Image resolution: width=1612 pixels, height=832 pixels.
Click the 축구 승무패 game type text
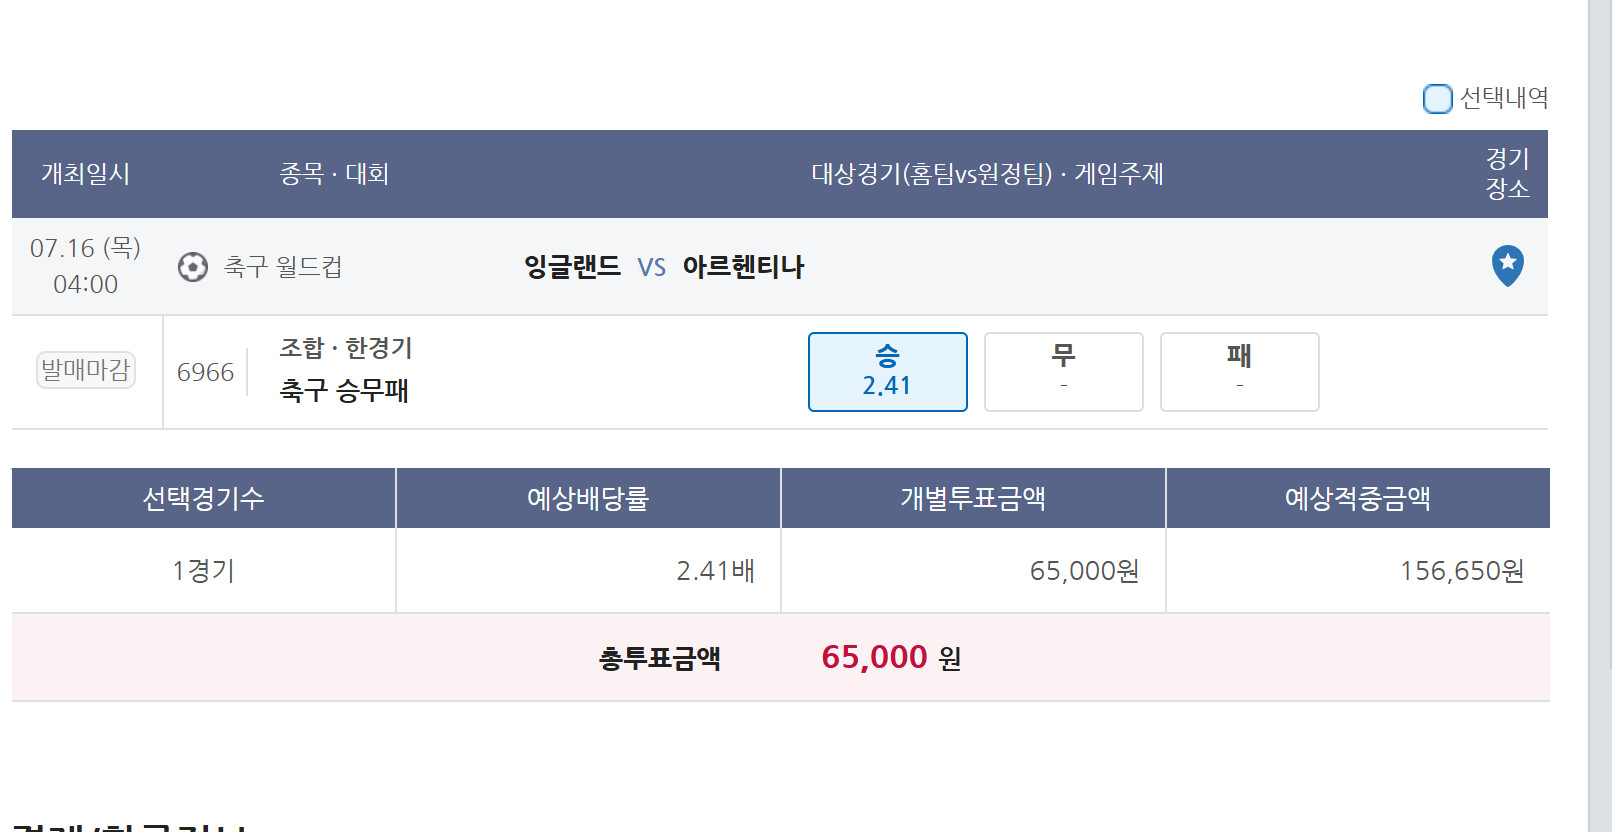pos(344,390)
